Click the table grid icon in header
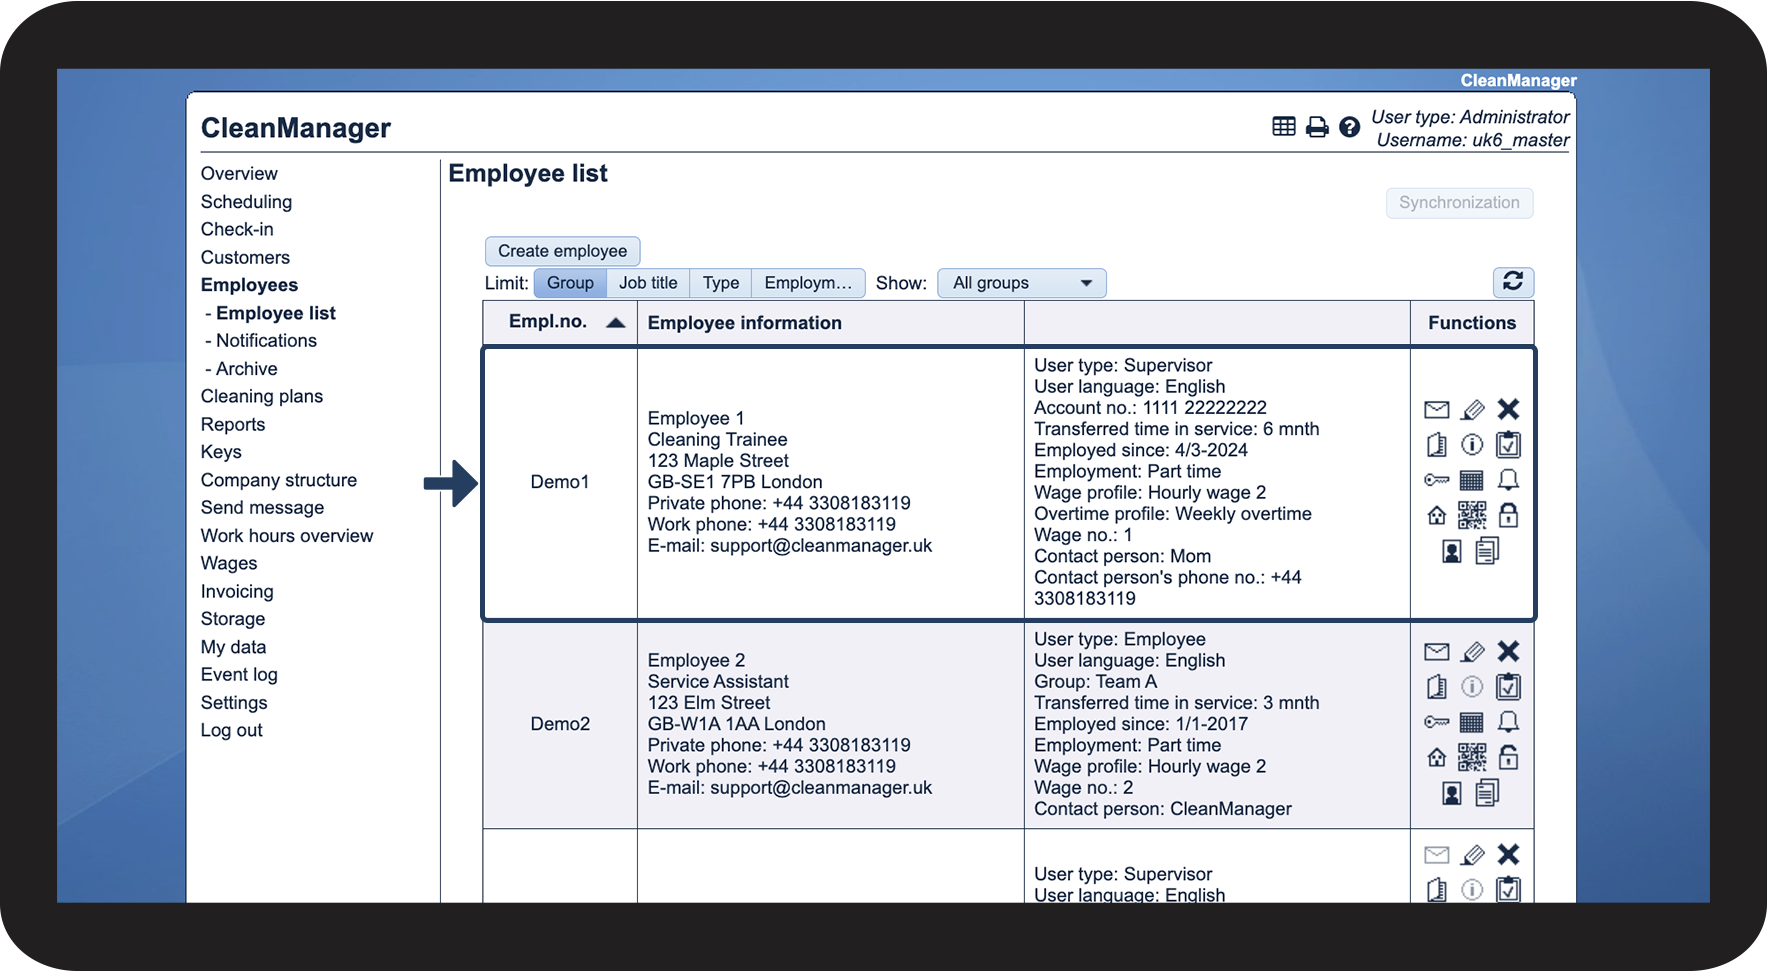The image size is (1767, 971). click(1284, 126)
